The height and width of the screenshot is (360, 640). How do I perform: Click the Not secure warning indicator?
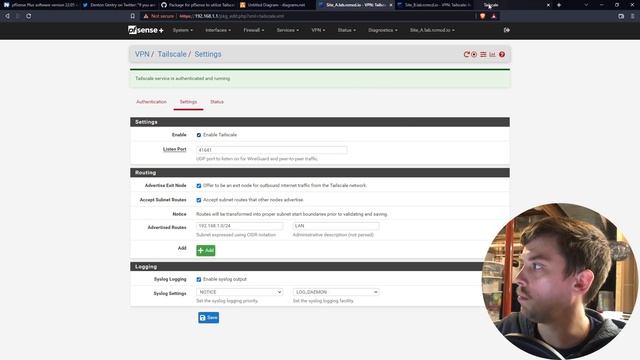pos(158,16)
